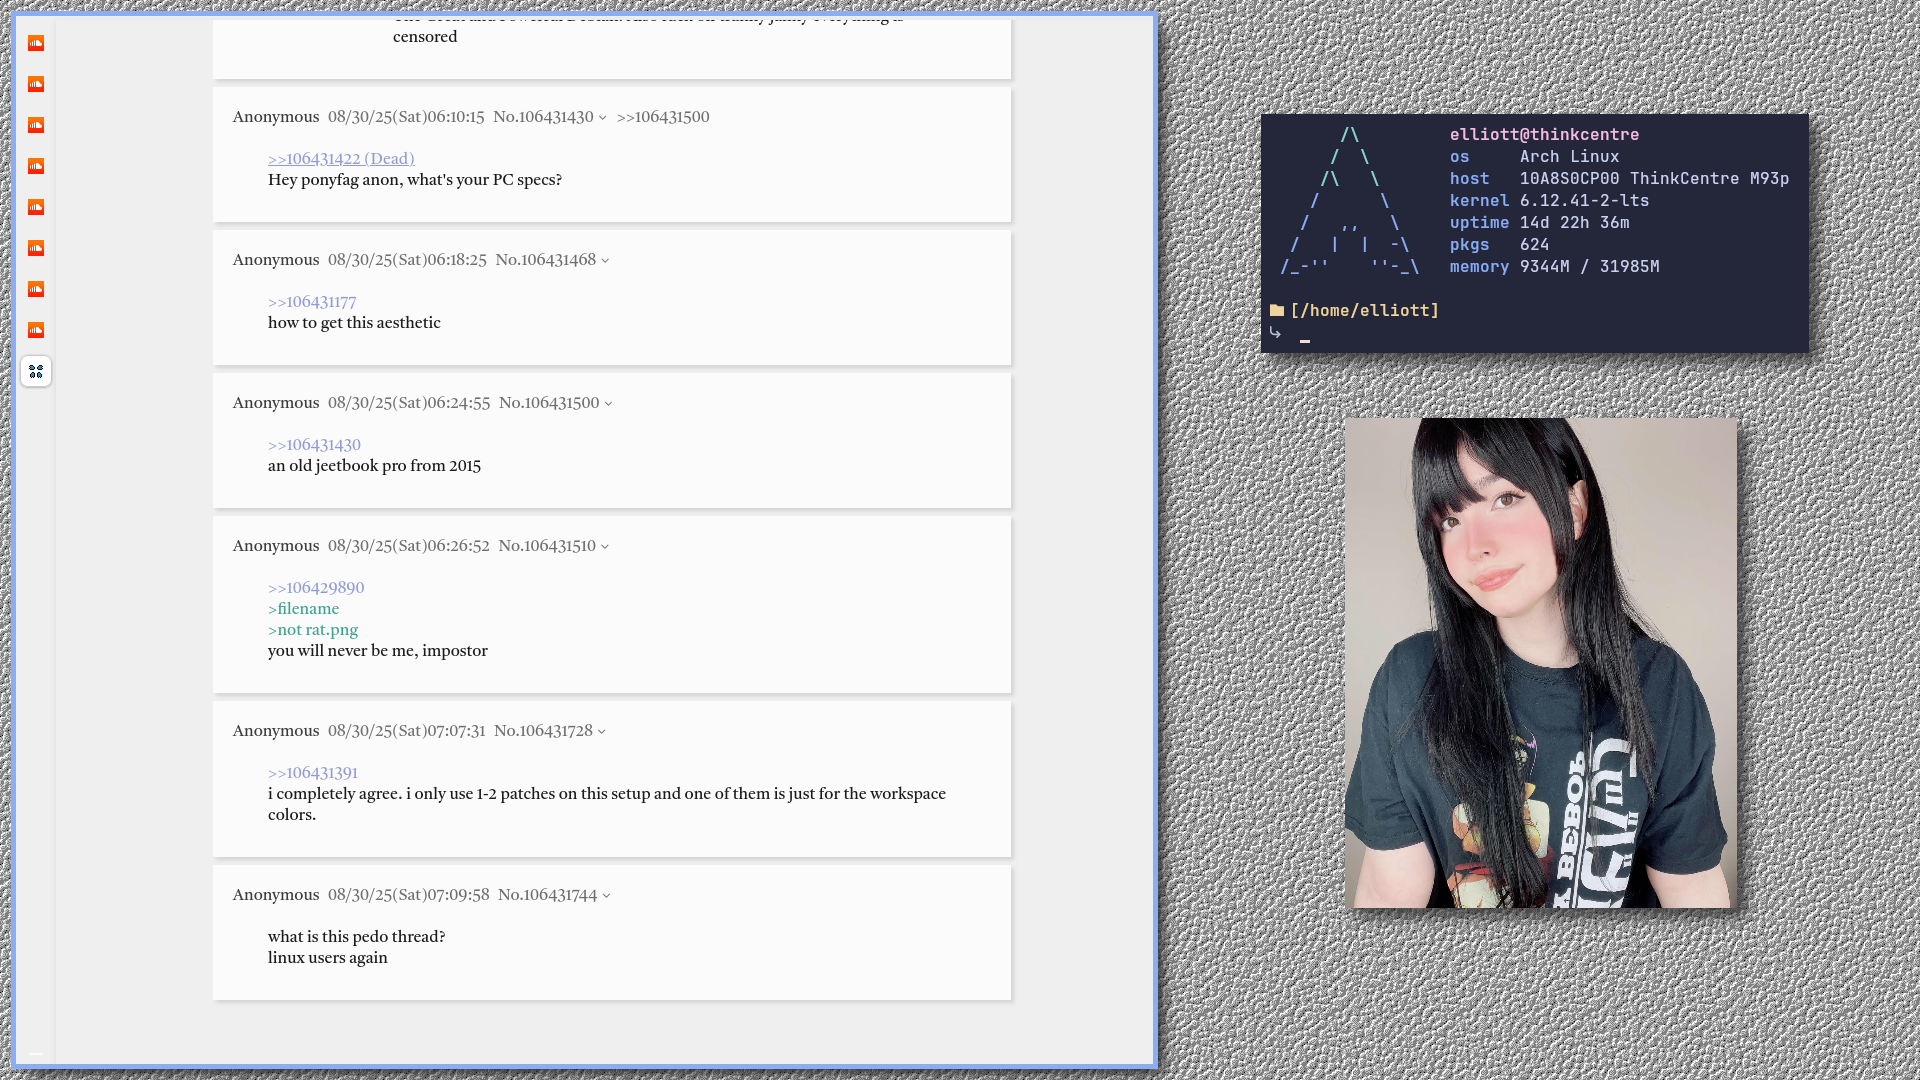Image resolution: width=1920 pixels, height=1080 pixels.
Task: Open post menu arrow beside No.106431430
Action: pos(603,118)
